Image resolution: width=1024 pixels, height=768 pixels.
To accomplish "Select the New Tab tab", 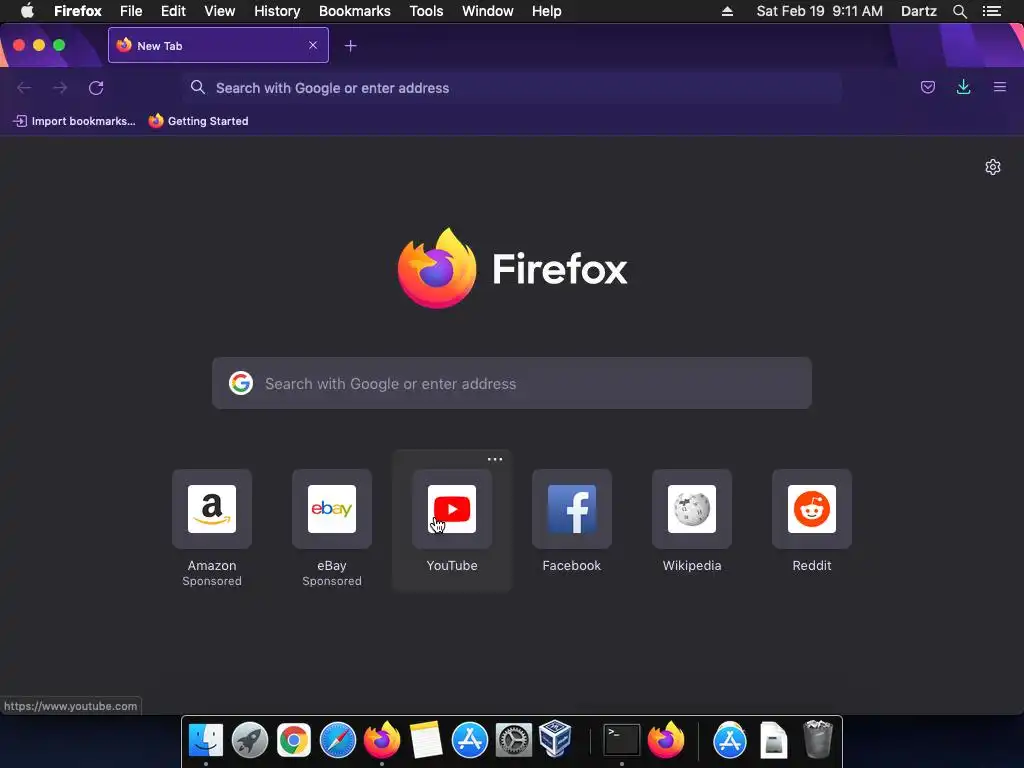I will pyautogui.click(x=218, y=45).
